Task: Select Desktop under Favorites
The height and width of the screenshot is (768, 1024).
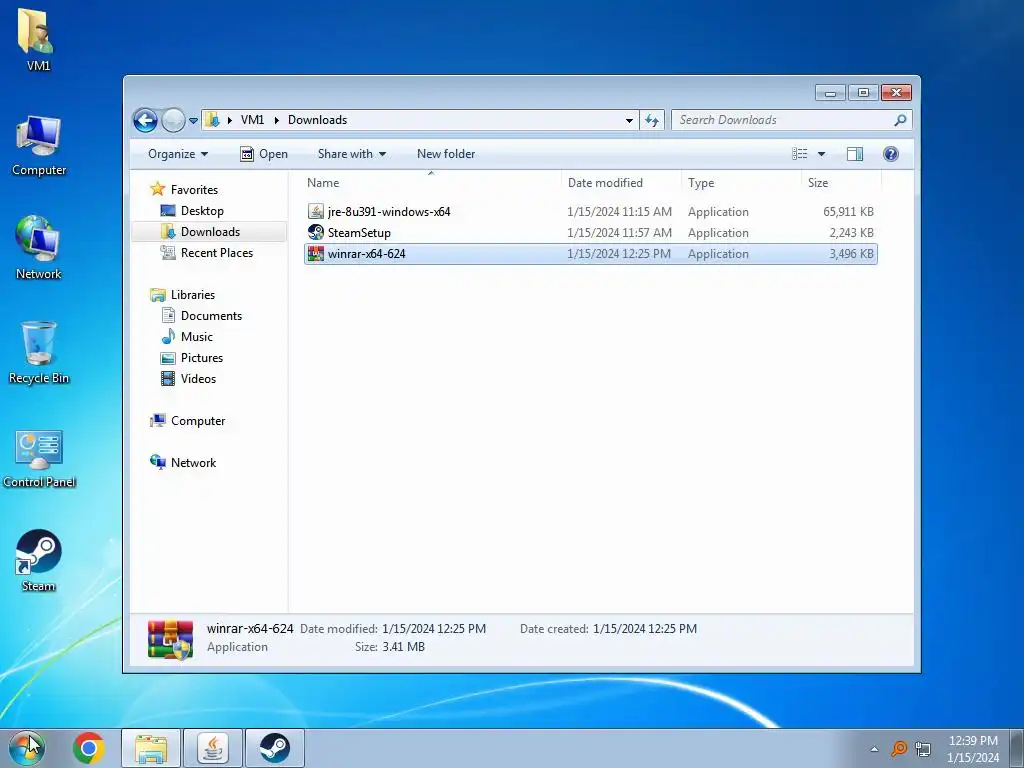Action: (192, 211)
